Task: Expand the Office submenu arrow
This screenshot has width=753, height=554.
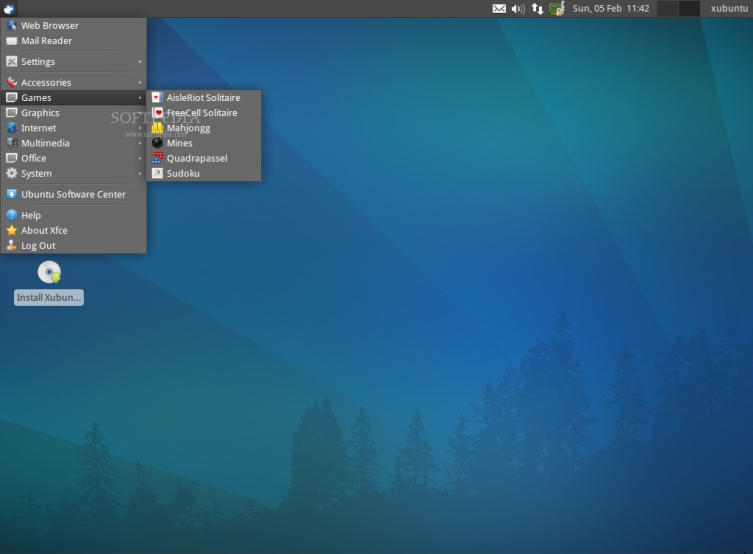Action: [140, 158]
